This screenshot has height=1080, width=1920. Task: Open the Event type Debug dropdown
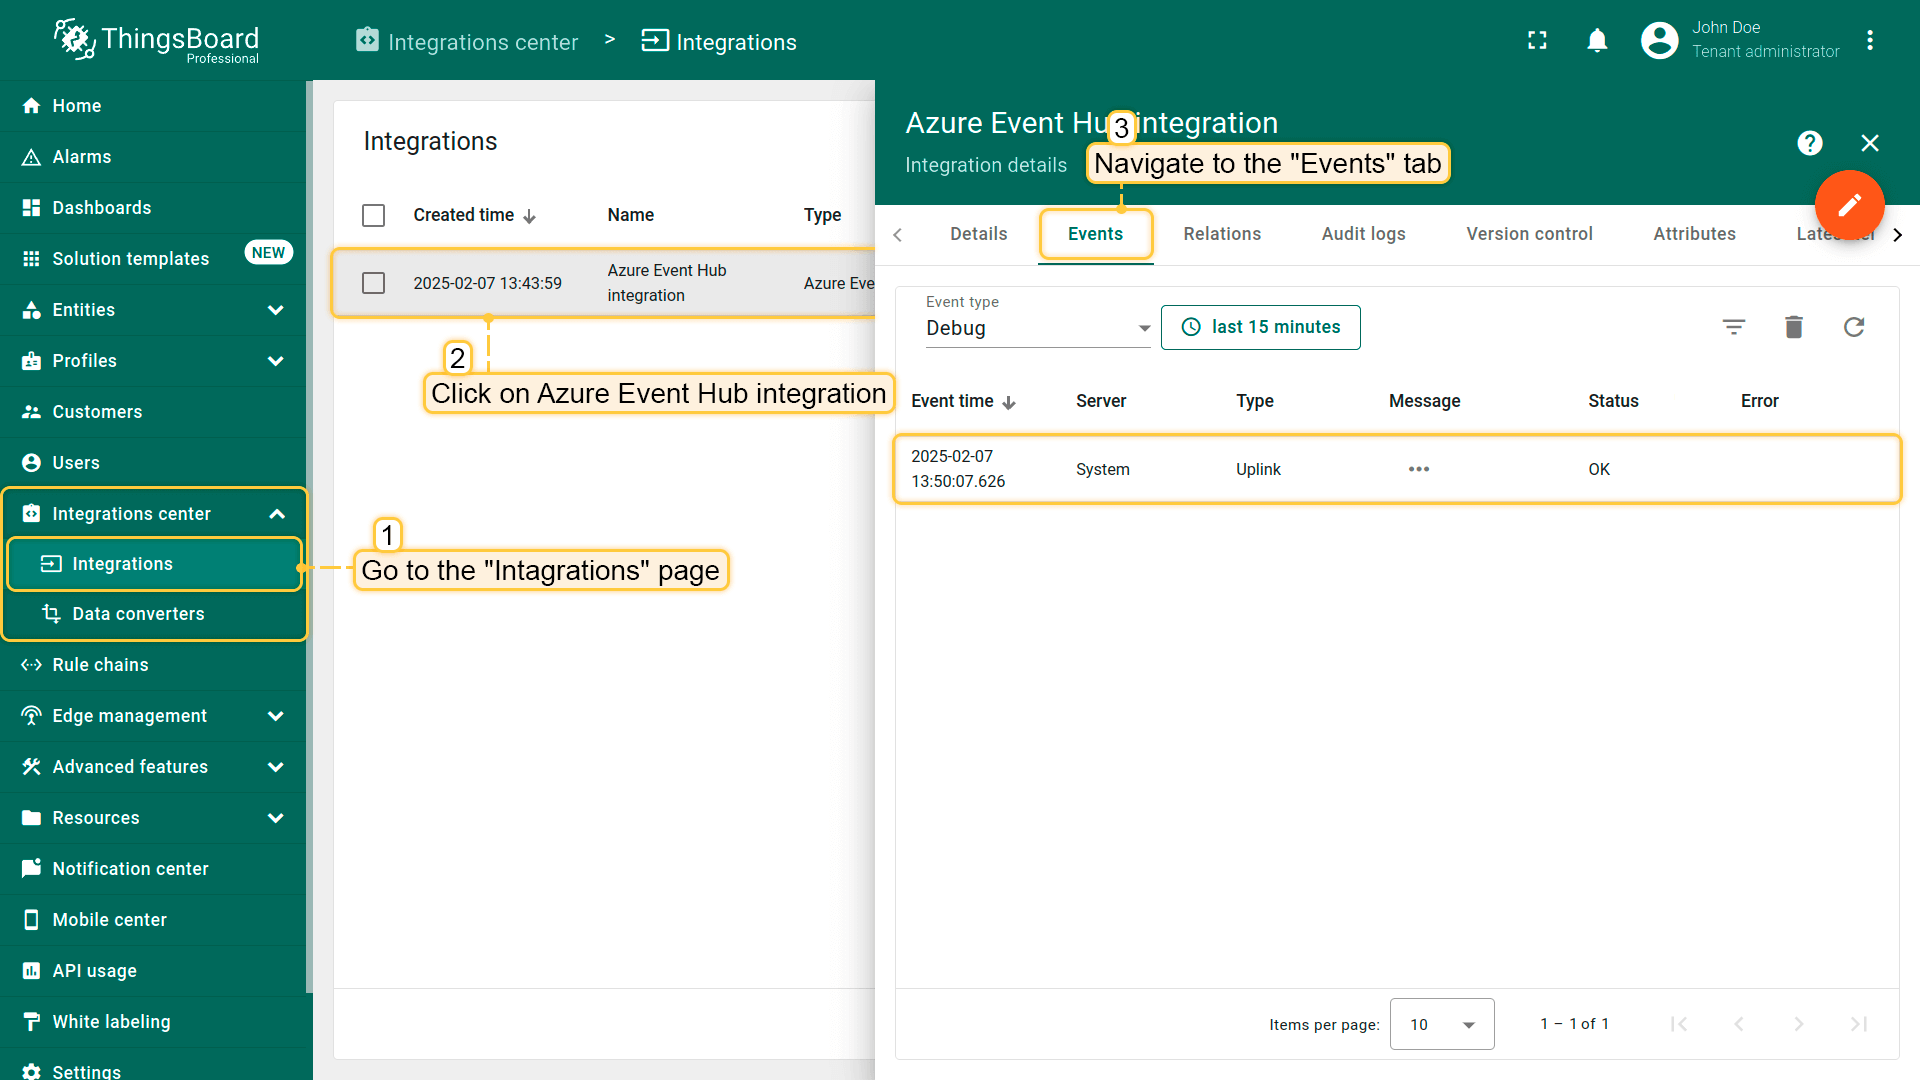point(1037,328)
